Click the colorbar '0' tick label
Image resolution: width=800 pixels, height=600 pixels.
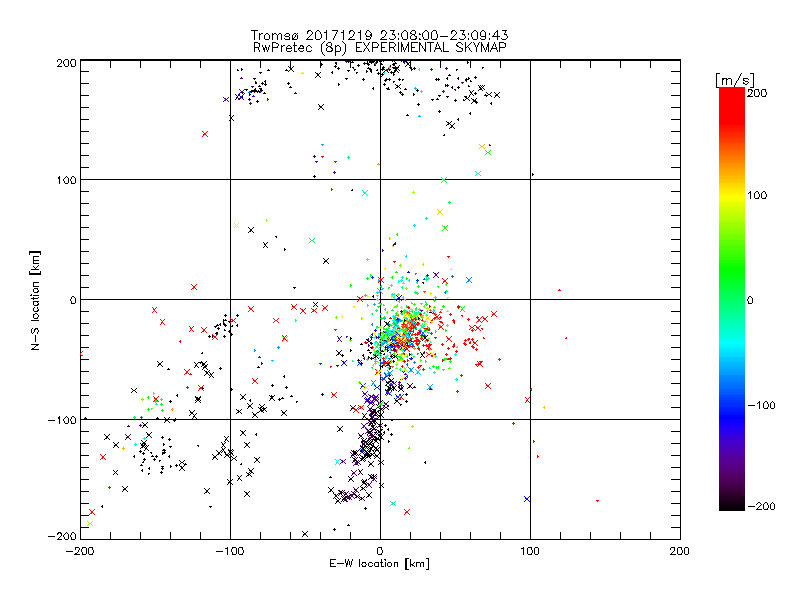(x=750, y=300)
